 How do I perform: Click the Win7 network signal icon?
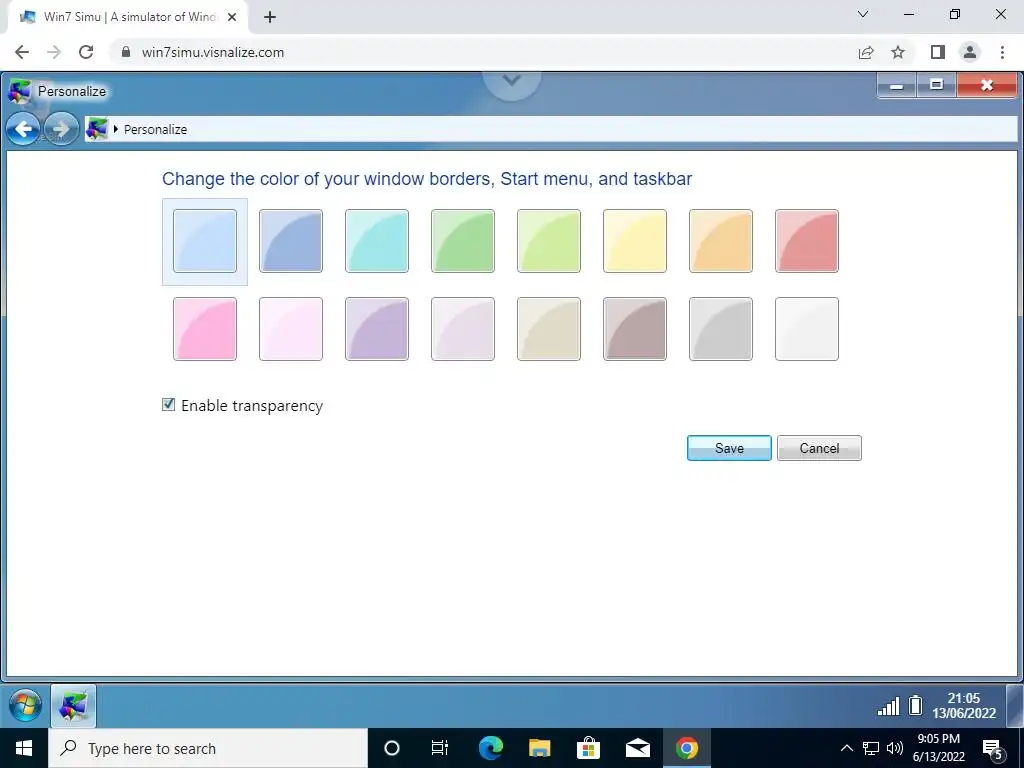888,706
